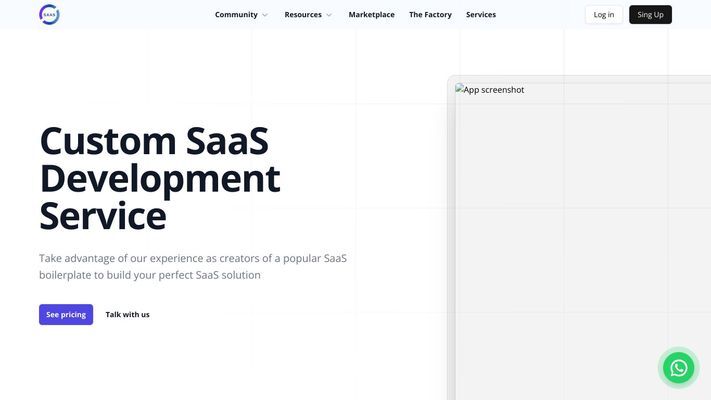This screenshot has height=400, width=711.
Task: Open the Community menu
Action: [x=241, y=15]
